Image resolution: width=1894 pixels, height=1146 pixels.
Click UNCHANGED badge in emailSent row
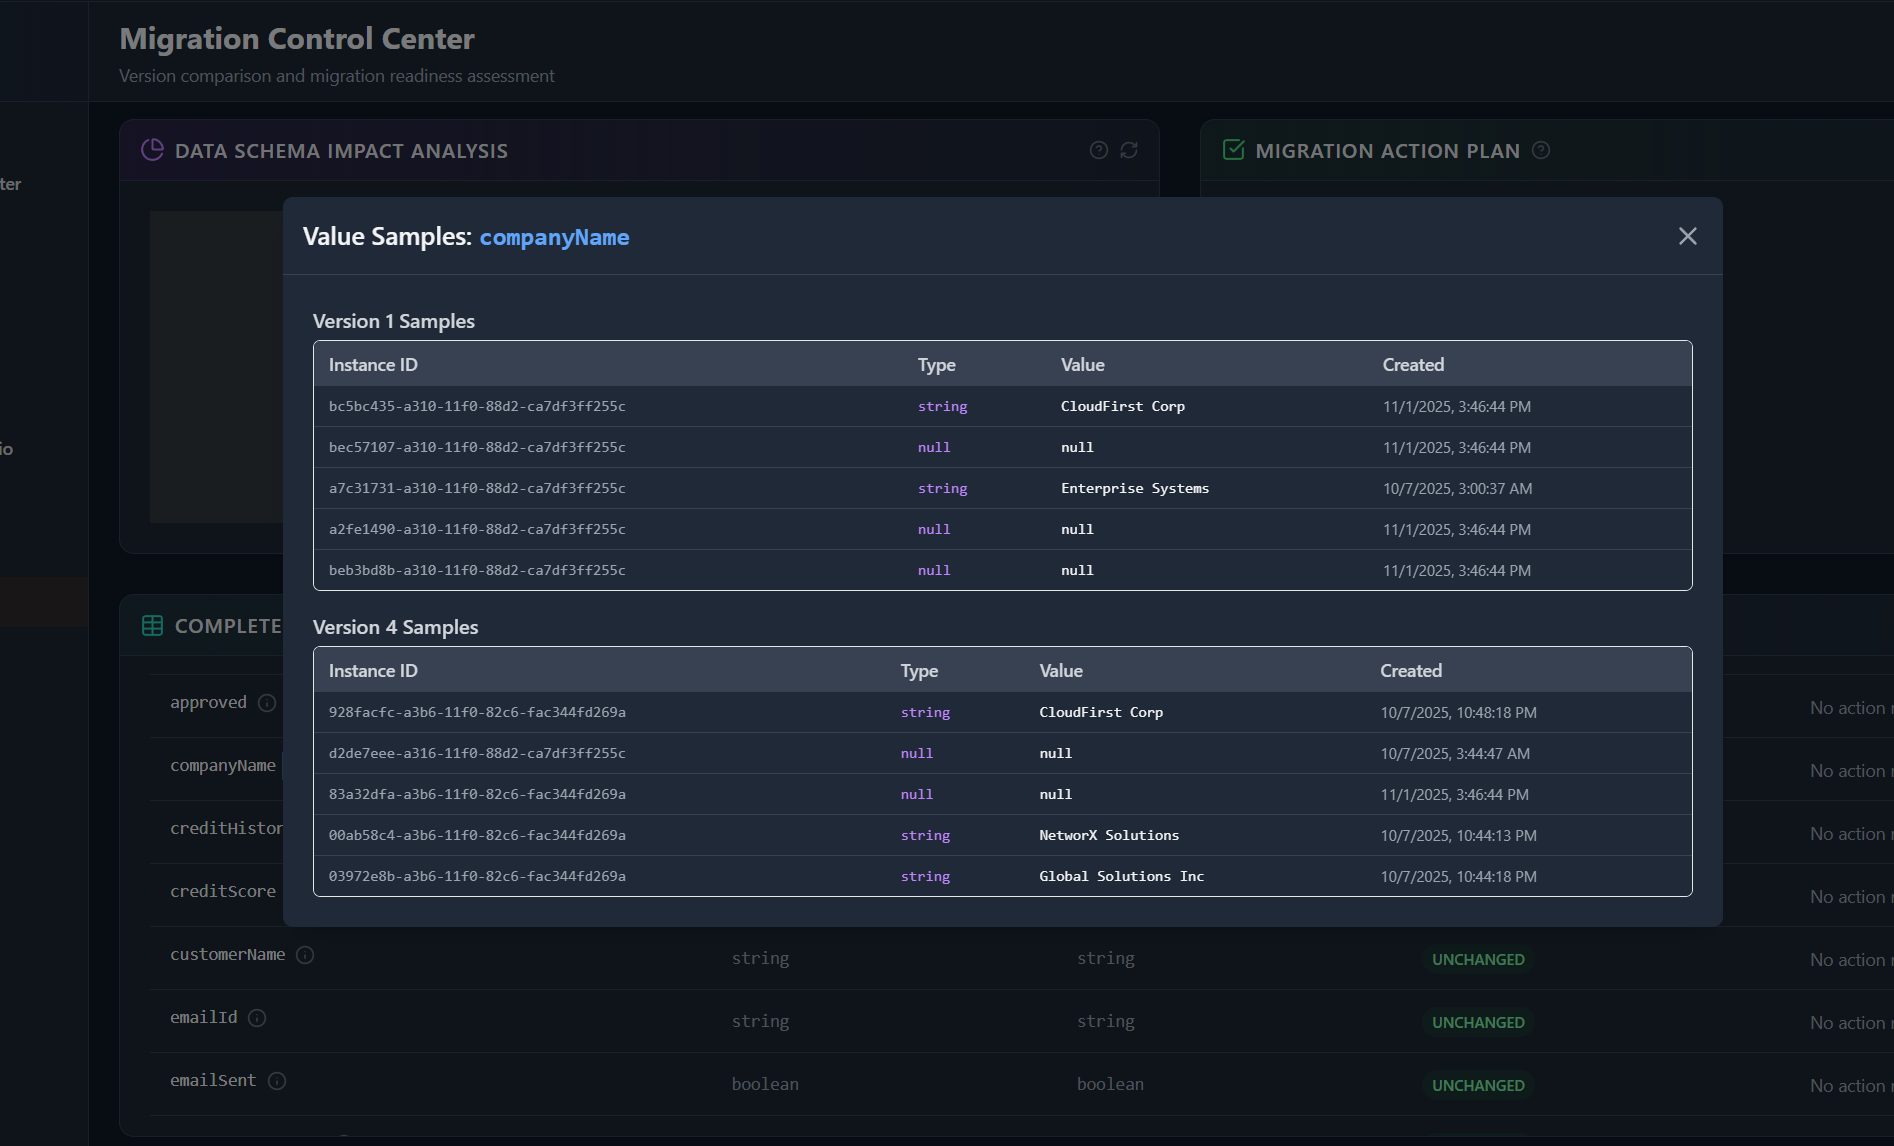[1477, 1085]
